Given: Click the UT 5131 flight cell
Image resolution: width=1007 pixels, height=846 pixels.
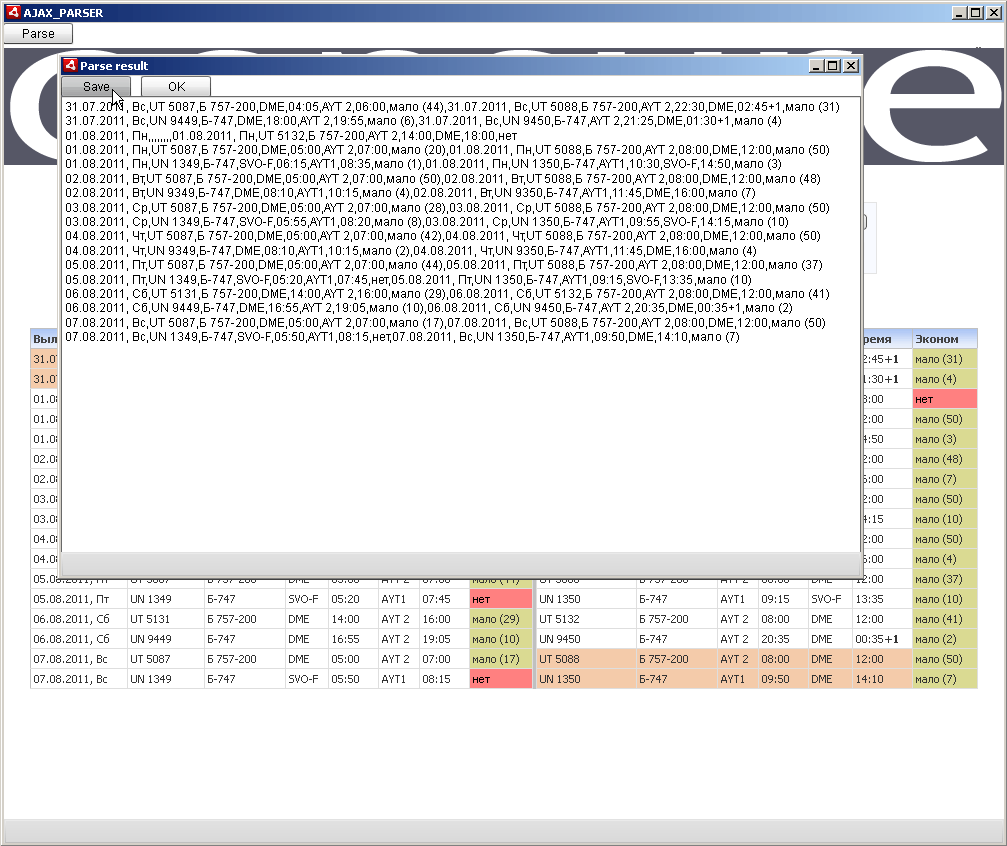Looking at the screenshot, I should [166, 619].
